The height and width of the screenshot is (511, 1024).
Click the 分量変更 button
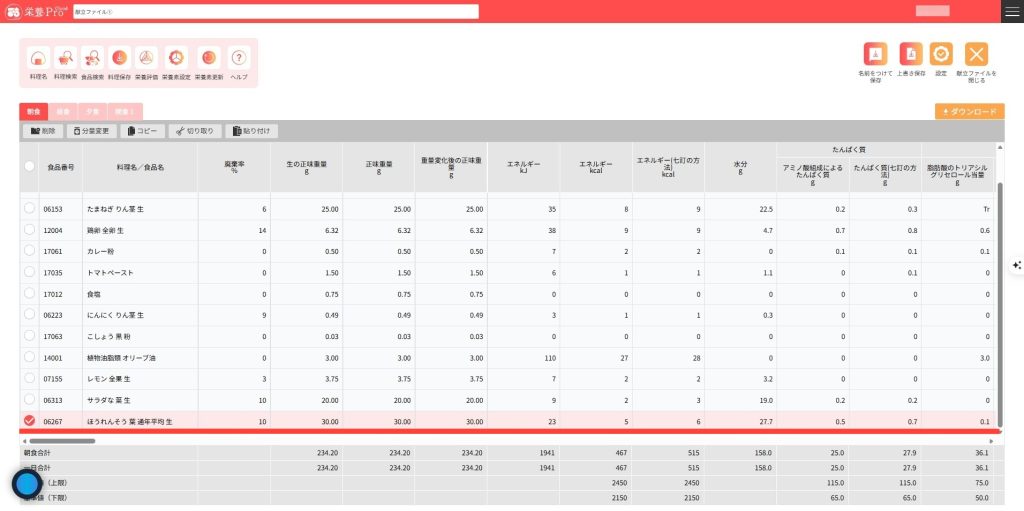(x=91, y=131)
